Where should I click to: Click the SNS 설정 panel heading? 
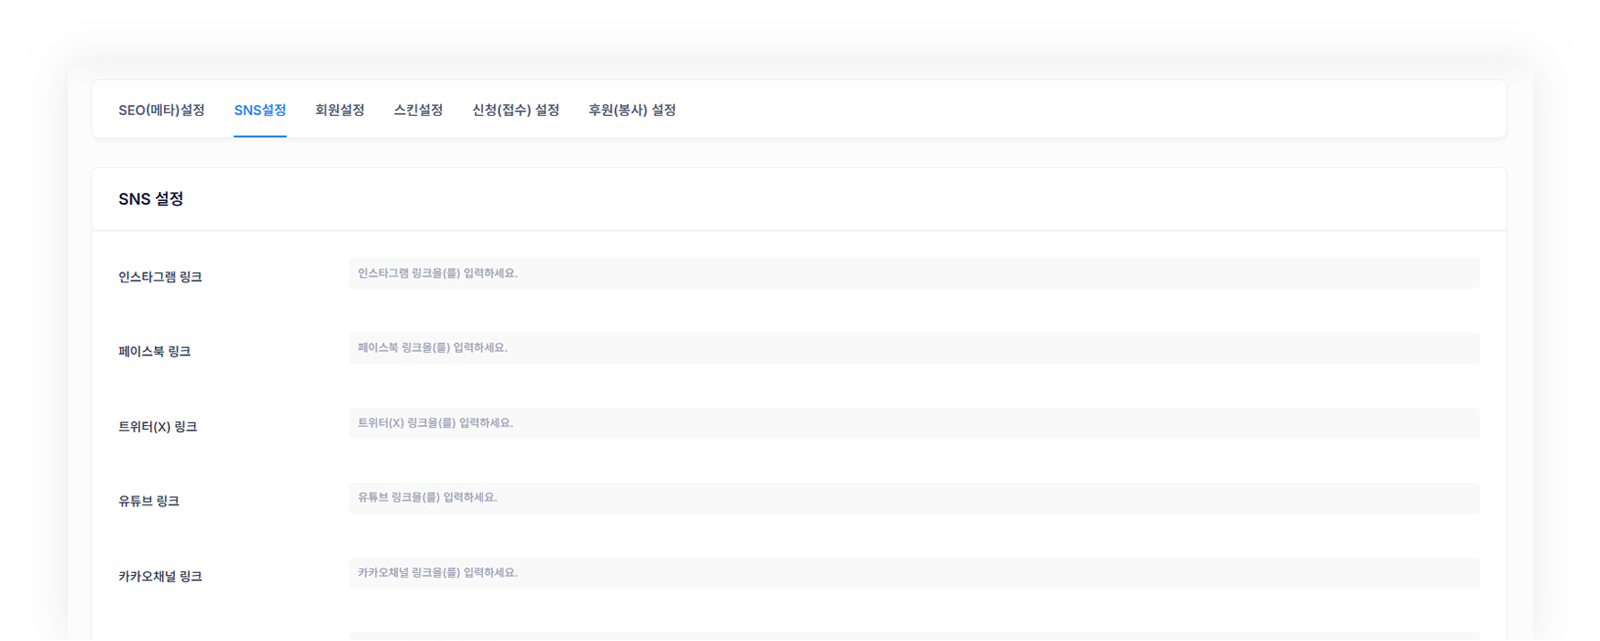(151, 199)
